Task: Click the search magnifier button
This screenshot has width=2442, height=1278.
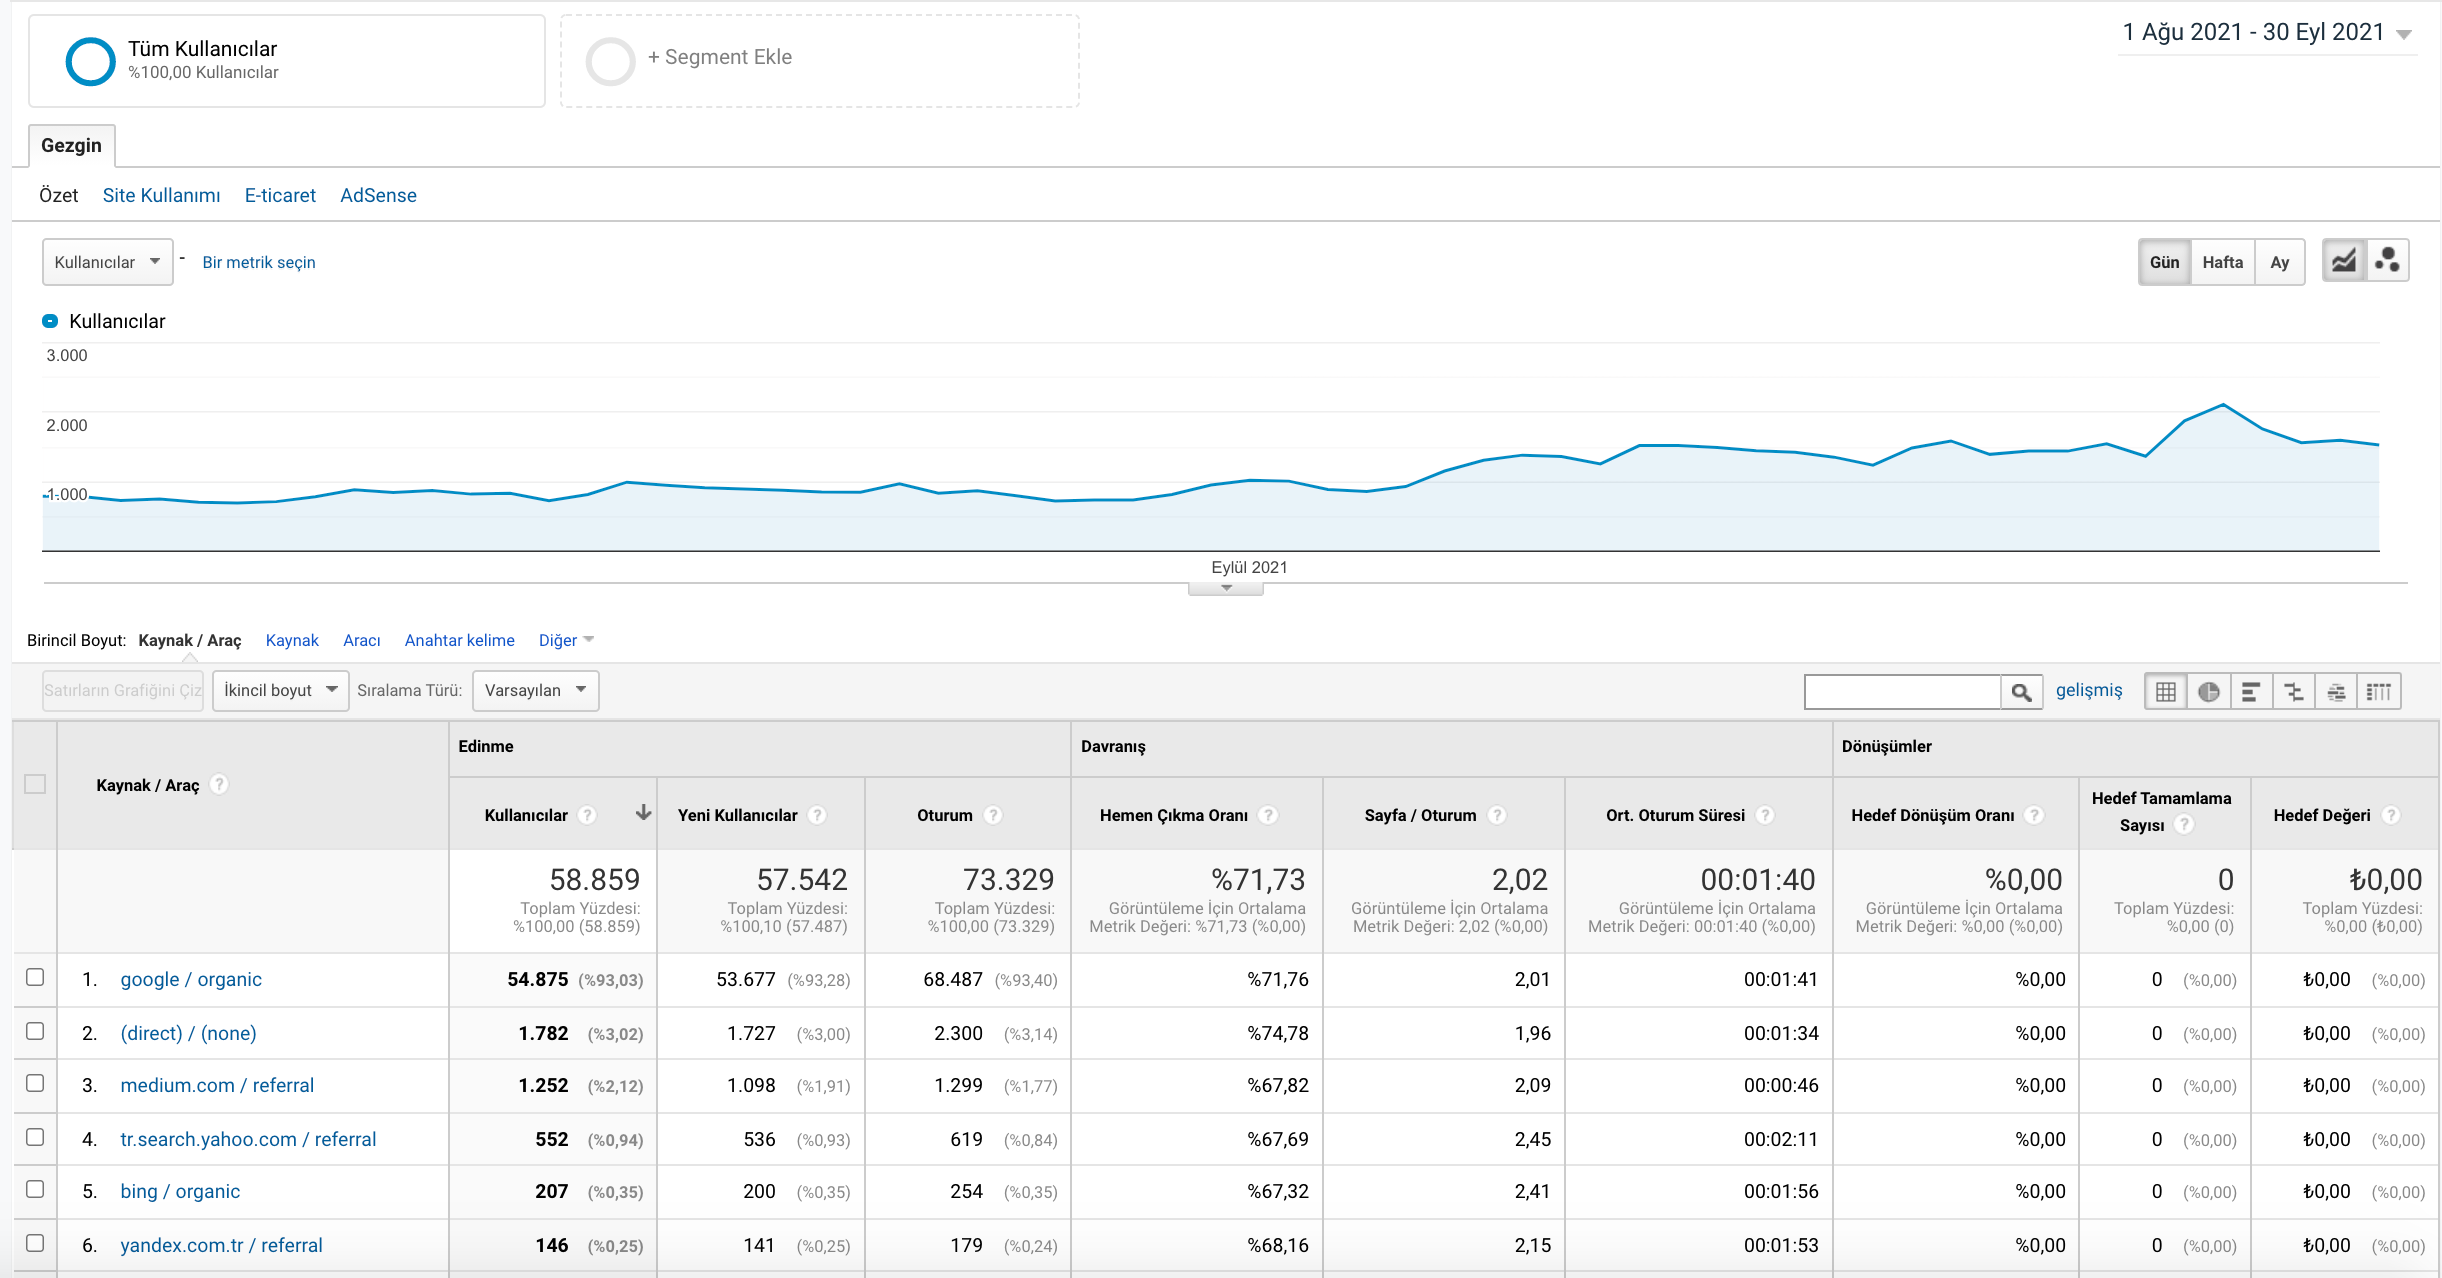Action: (2021, 691)
